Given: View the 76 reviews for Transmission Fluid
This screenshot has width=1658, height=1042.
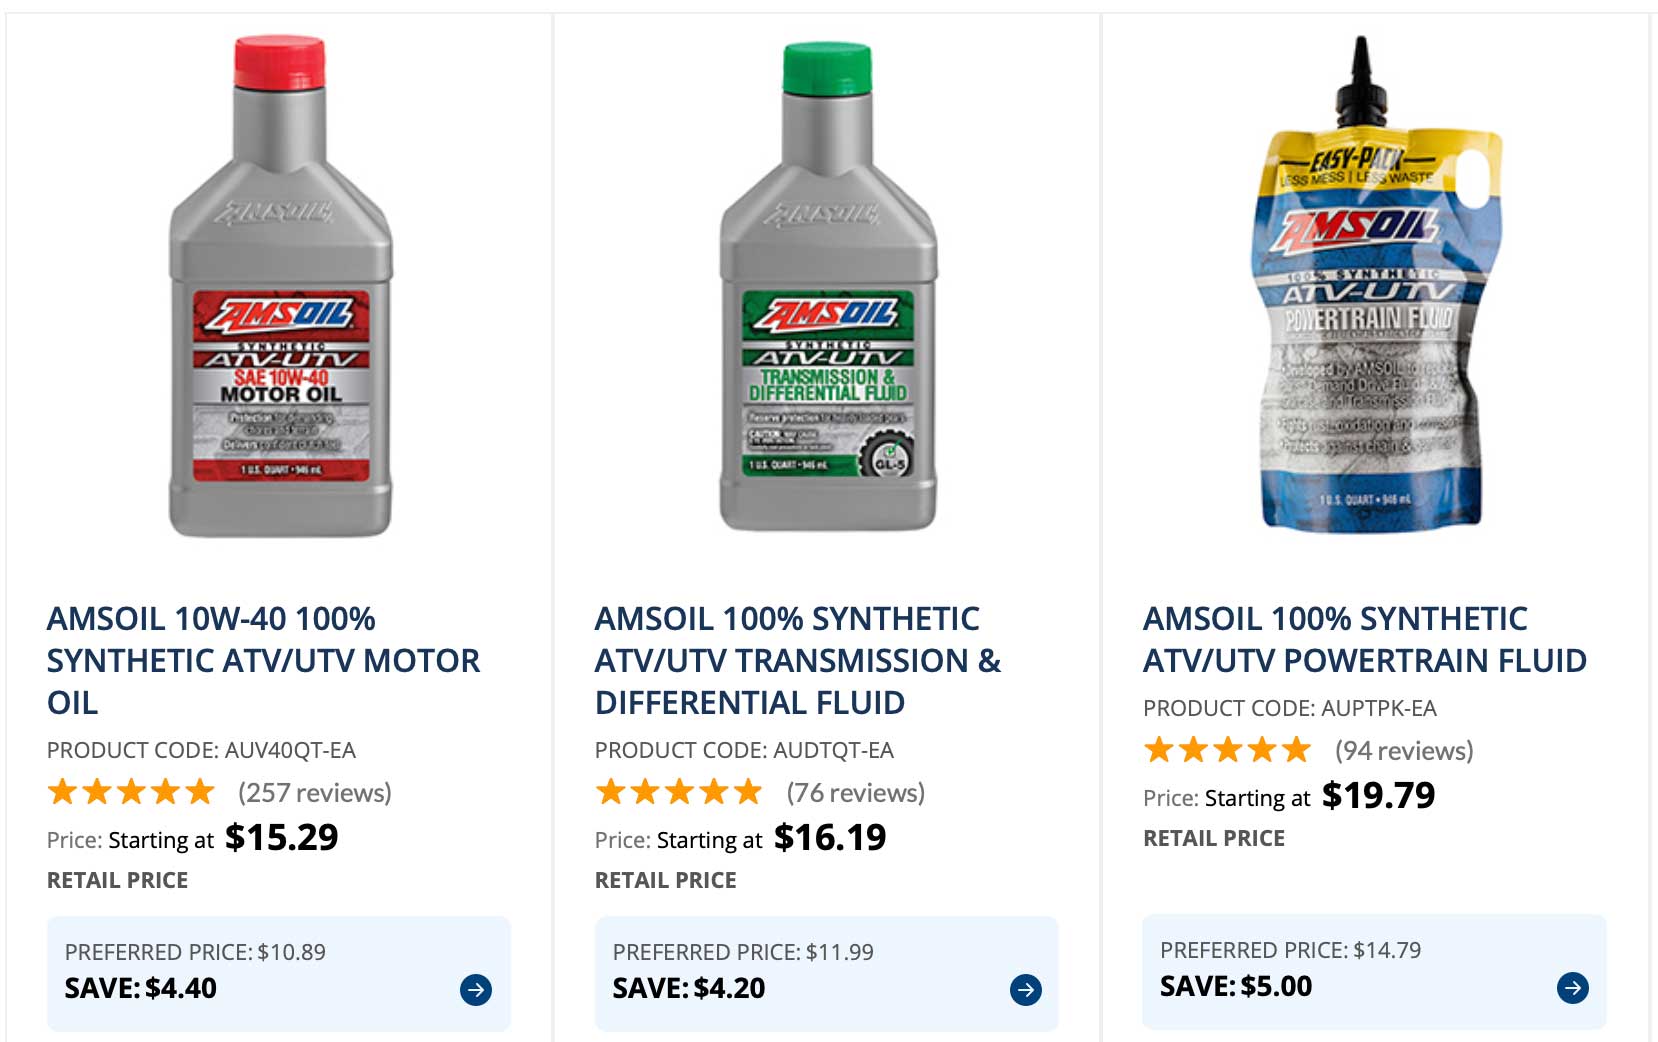Looking at the screenshot, I should click(x=853, y=792).
